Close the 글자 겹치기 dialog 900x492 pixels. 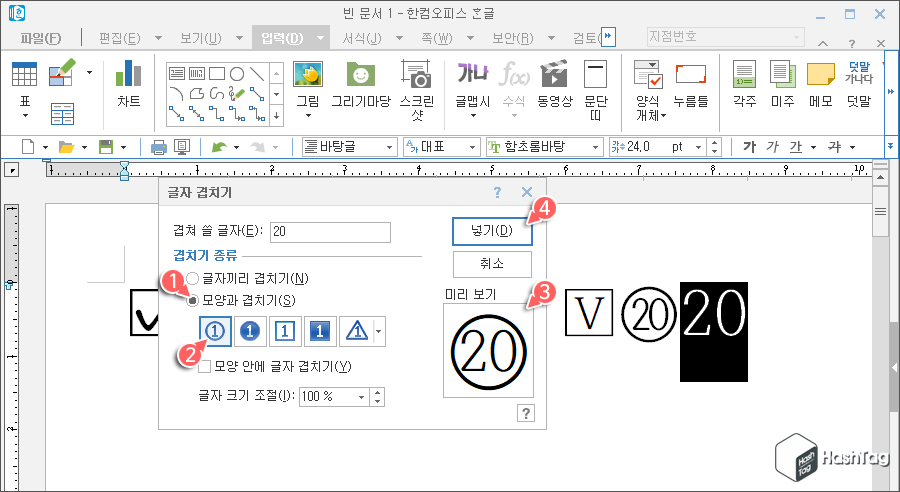coord(527,192)
